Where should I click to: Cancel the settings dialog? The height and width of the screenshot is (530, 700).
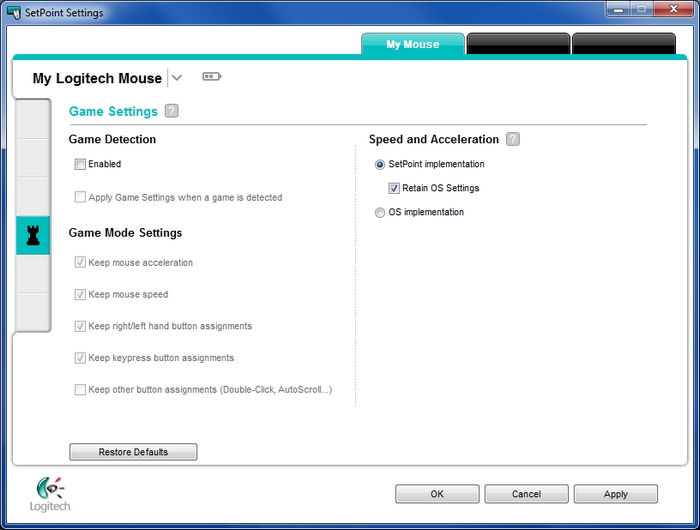click(526, 494)
